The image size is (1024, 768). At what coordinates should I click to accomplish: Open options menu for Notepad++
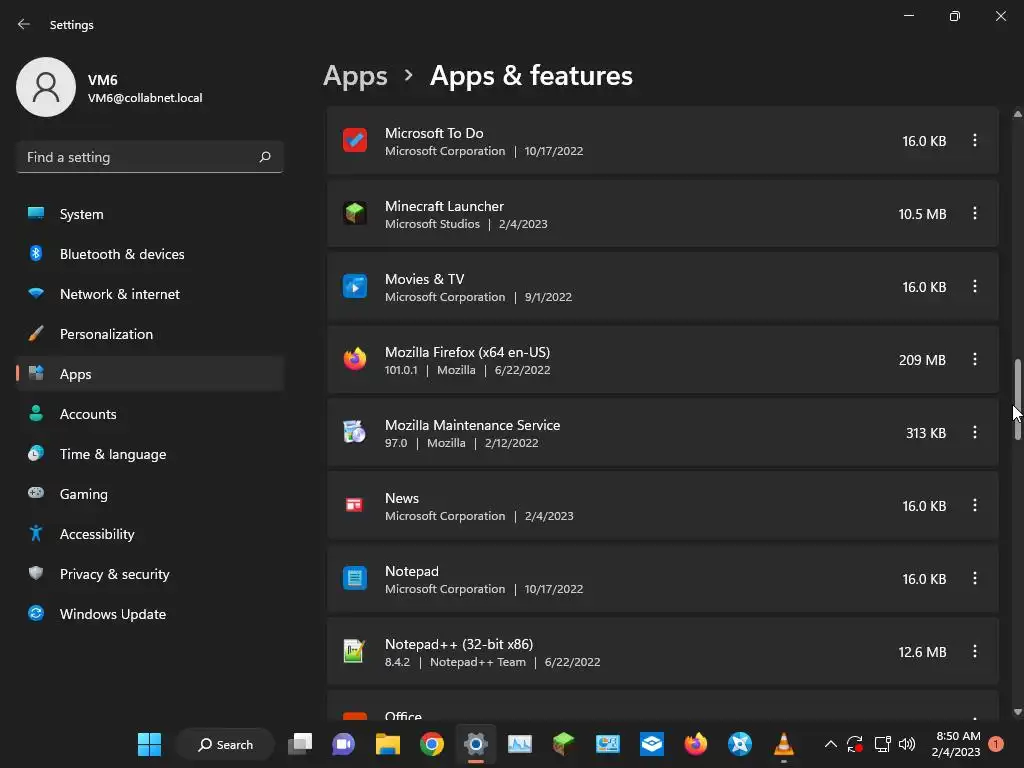click(x=974, y=652)
